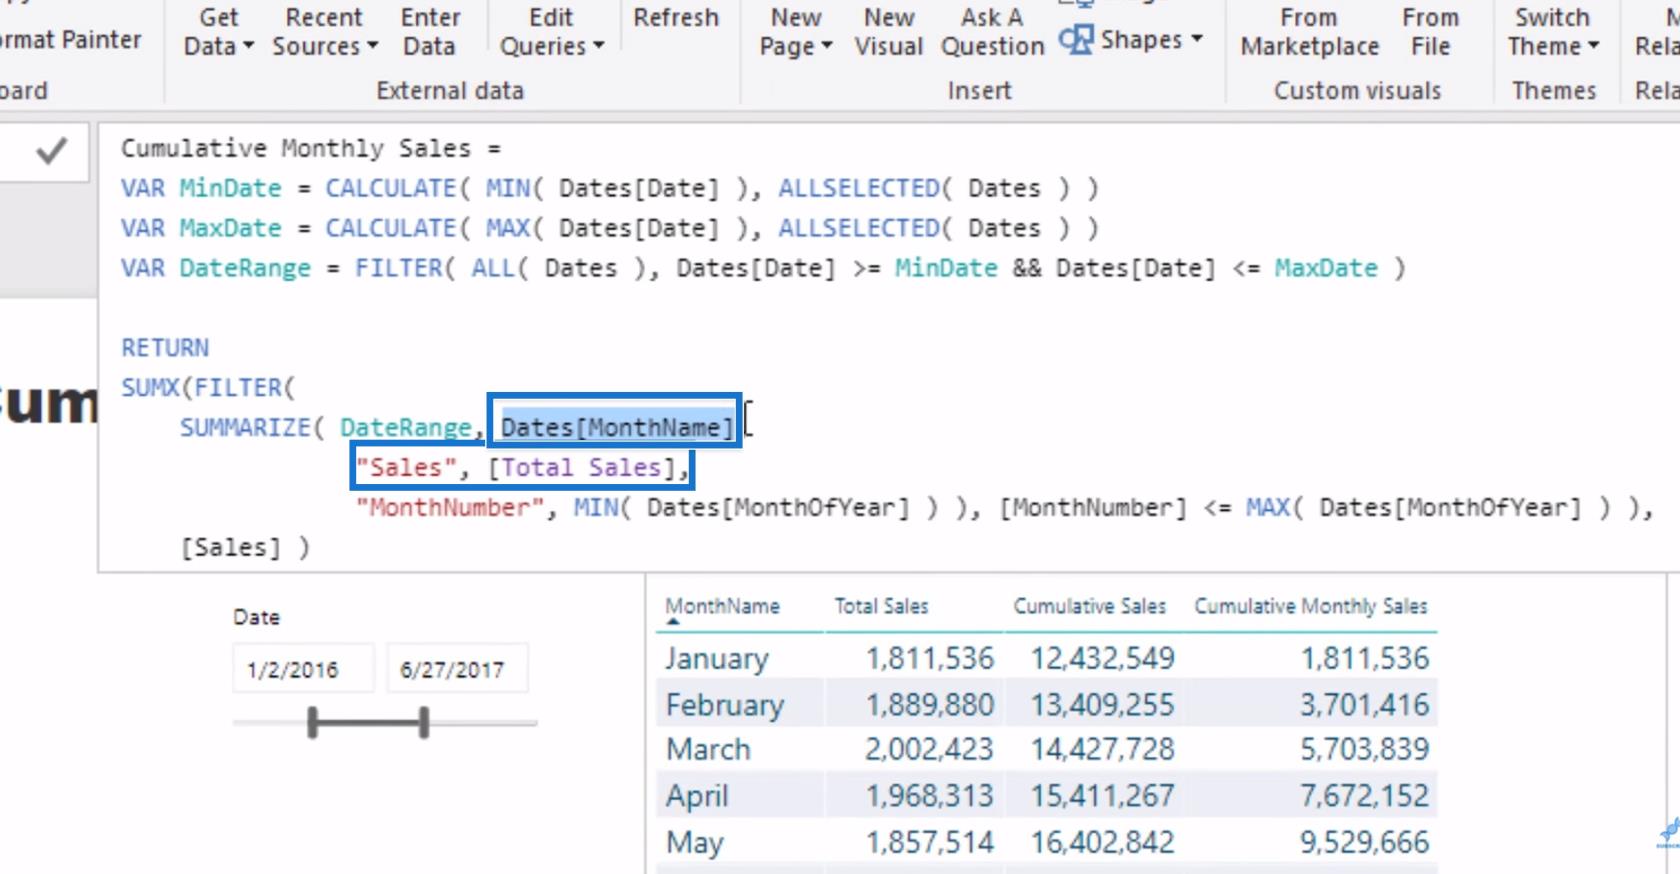Click VAR DateRange in the formula
This screenshot has height=874, width=1680.
(x=216, y=268)
